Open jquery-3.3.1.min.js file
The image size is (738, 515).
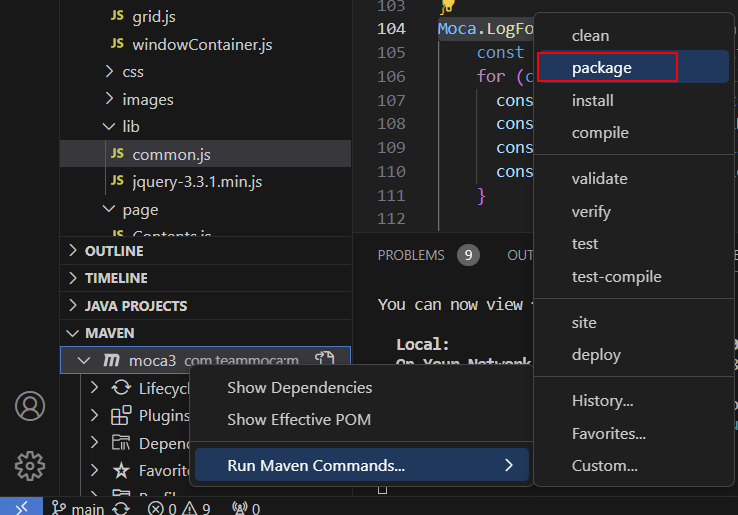[197, 182]
